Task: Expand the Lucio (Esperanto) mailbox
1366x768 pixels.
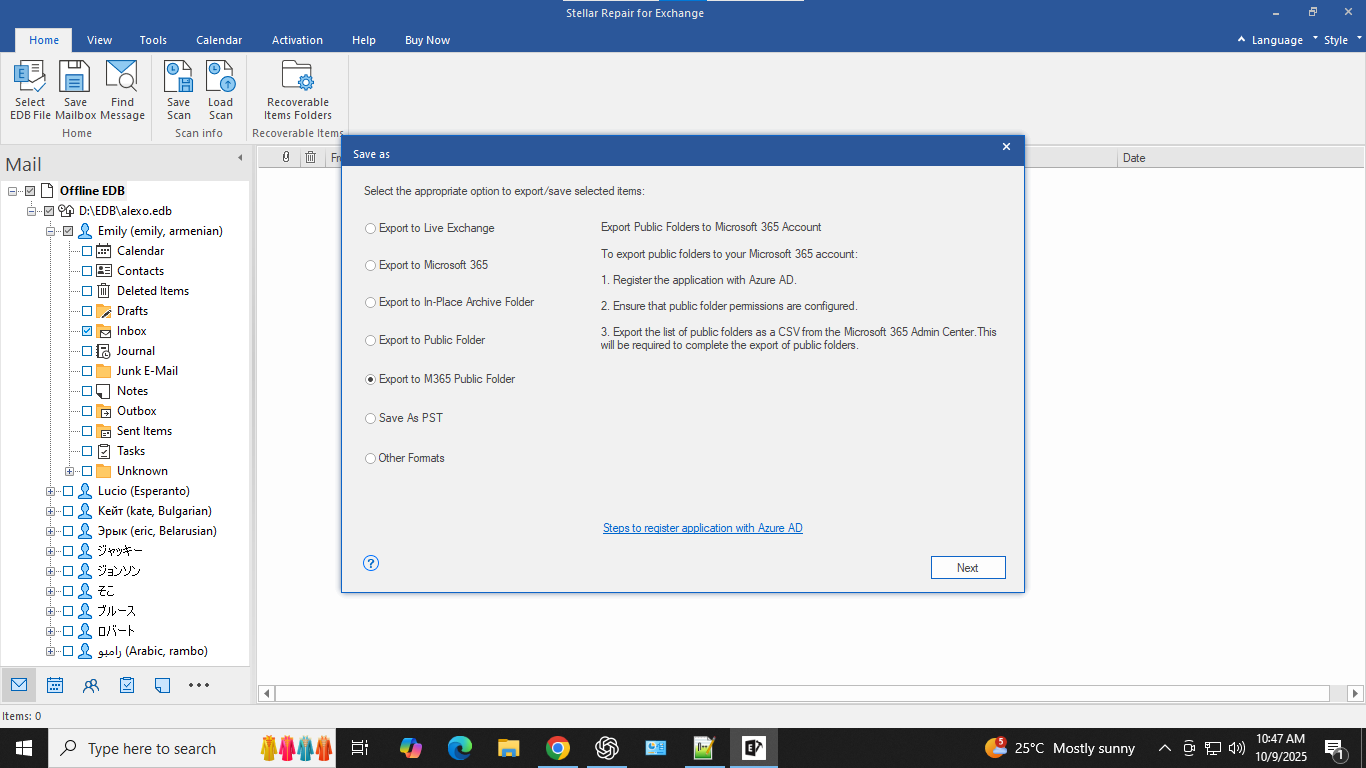Action: 50,491
